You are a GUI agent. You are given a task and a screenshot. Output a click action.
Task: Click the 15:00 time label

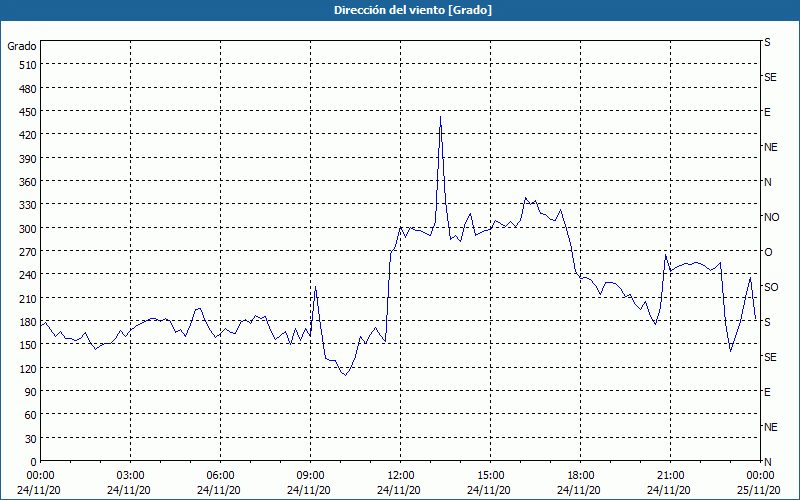point(490,476)
